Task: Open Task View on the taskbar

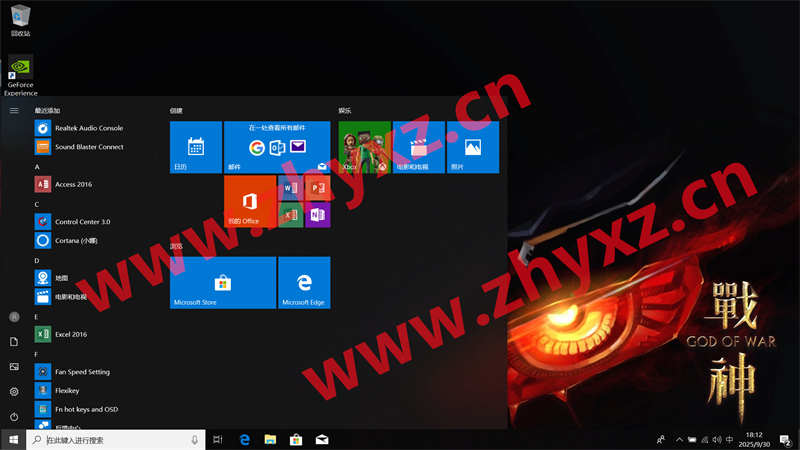Action: [218, 439]
